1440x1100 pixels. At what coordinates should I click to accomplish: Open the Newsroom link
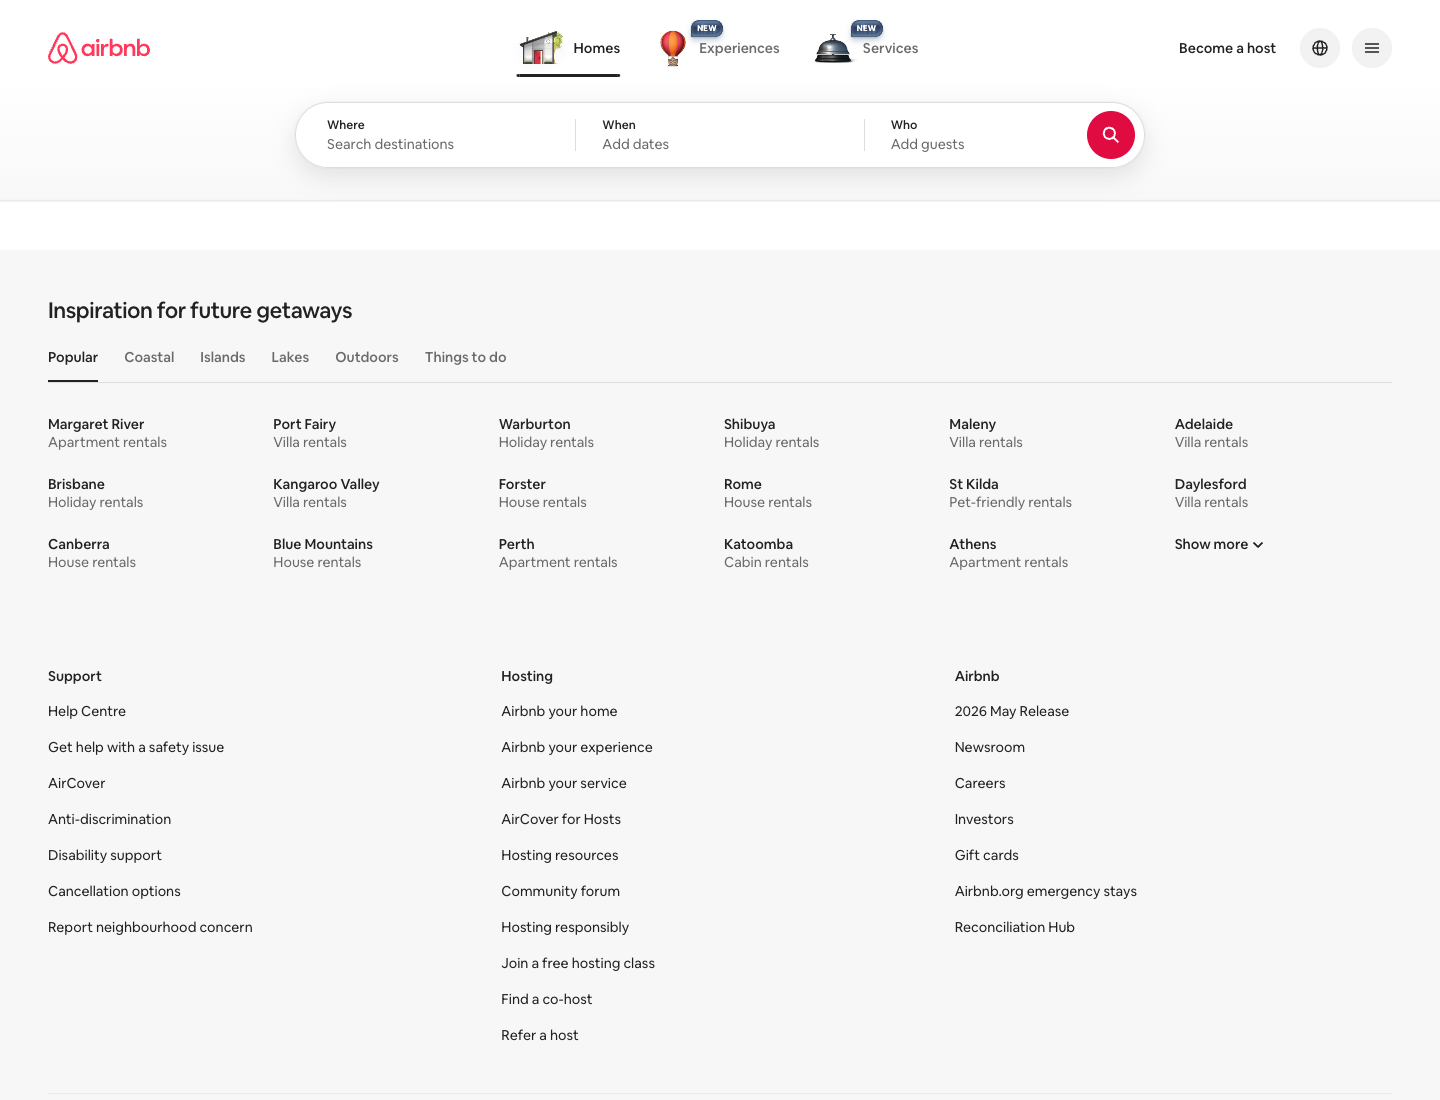pyautogui.click(x=990, y=747)
